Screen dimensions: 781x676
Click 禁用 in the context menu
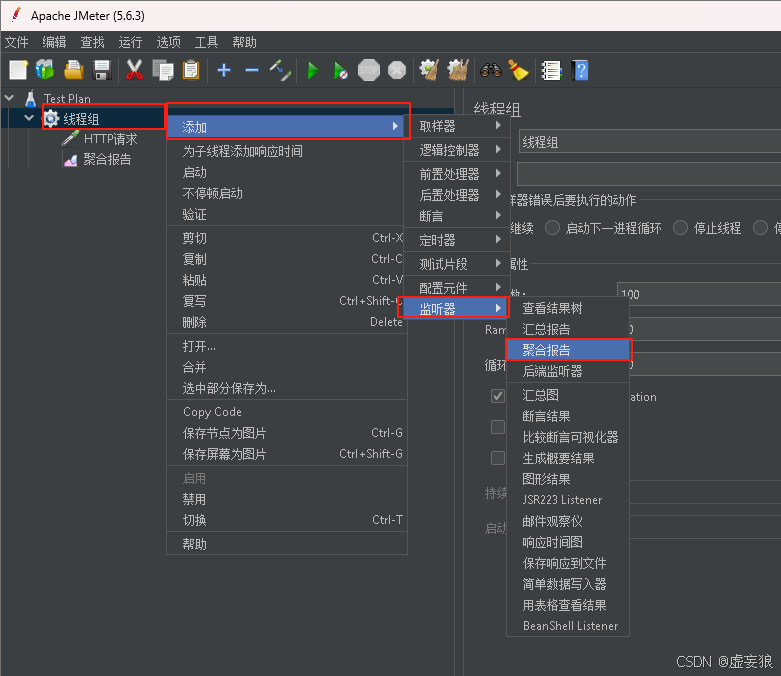(287, 499)
